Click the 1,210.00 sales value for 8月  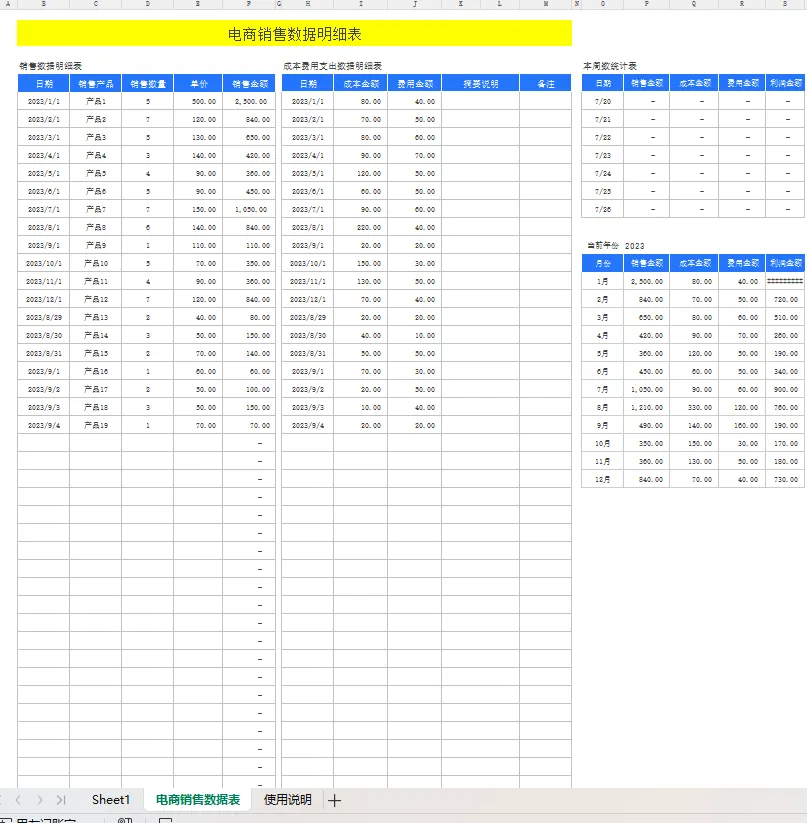(646, 408)
